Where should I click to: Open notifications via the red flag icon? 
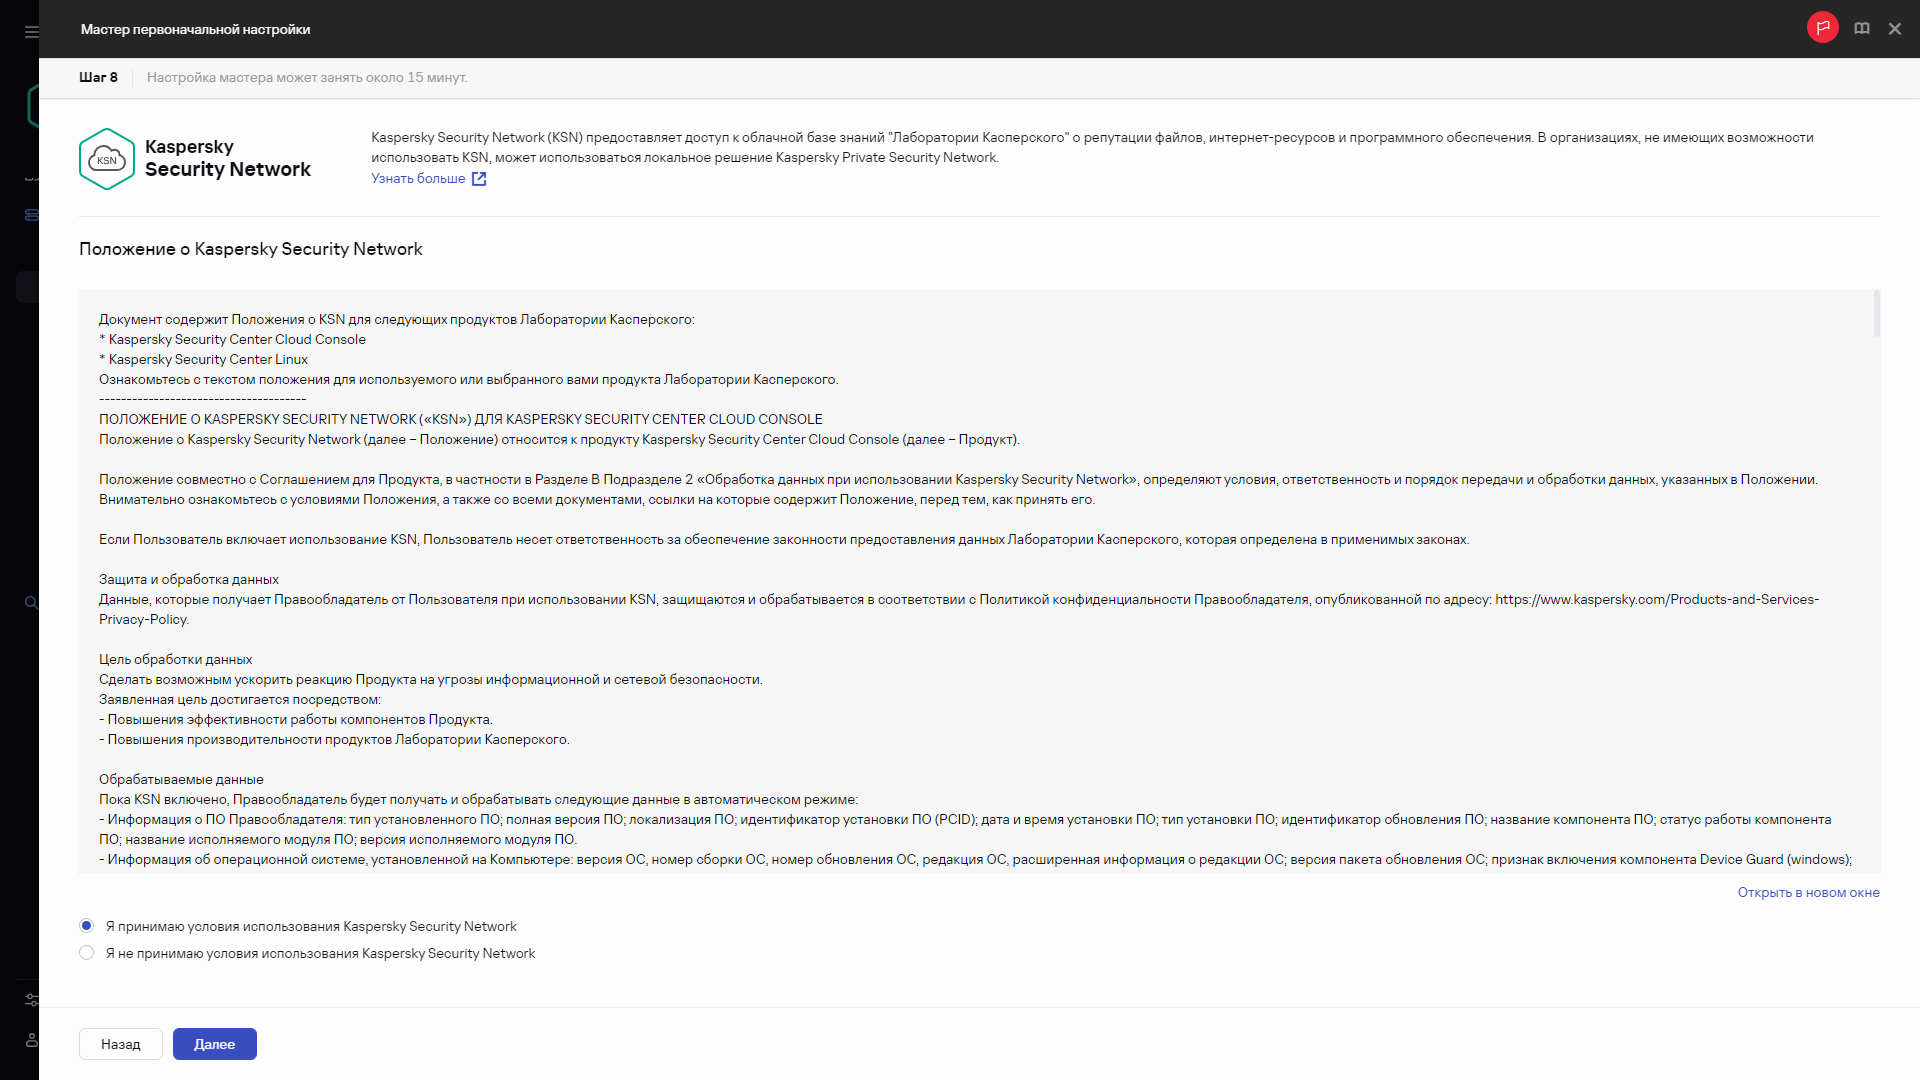1822,27
